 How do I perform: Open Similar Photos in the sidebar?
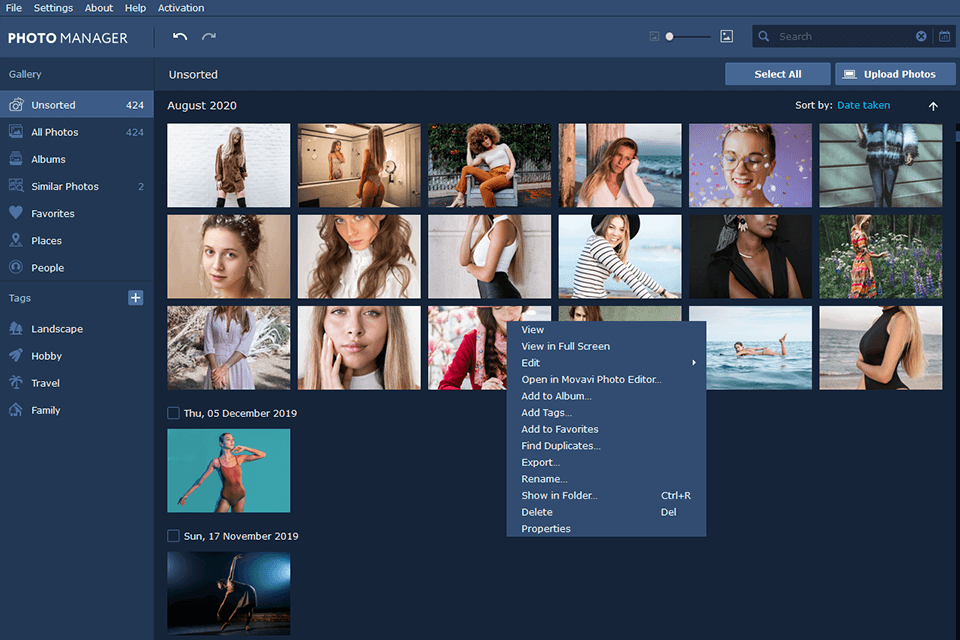65,186
